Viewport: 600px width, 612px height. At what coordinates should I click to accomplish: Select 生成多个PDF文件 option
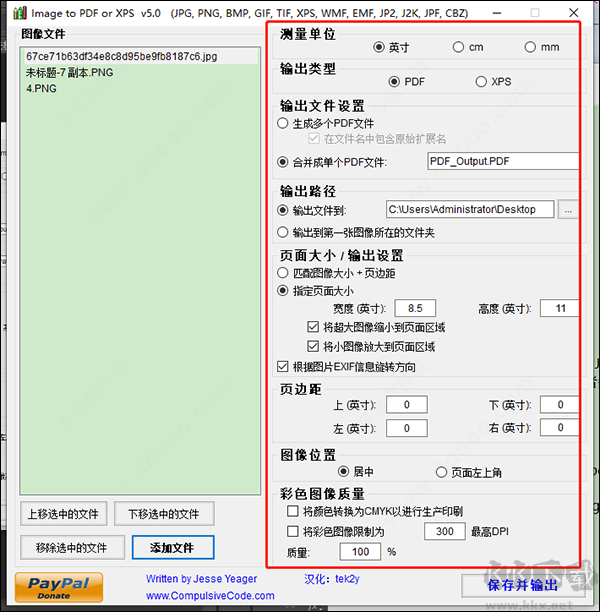coord(283,123)
